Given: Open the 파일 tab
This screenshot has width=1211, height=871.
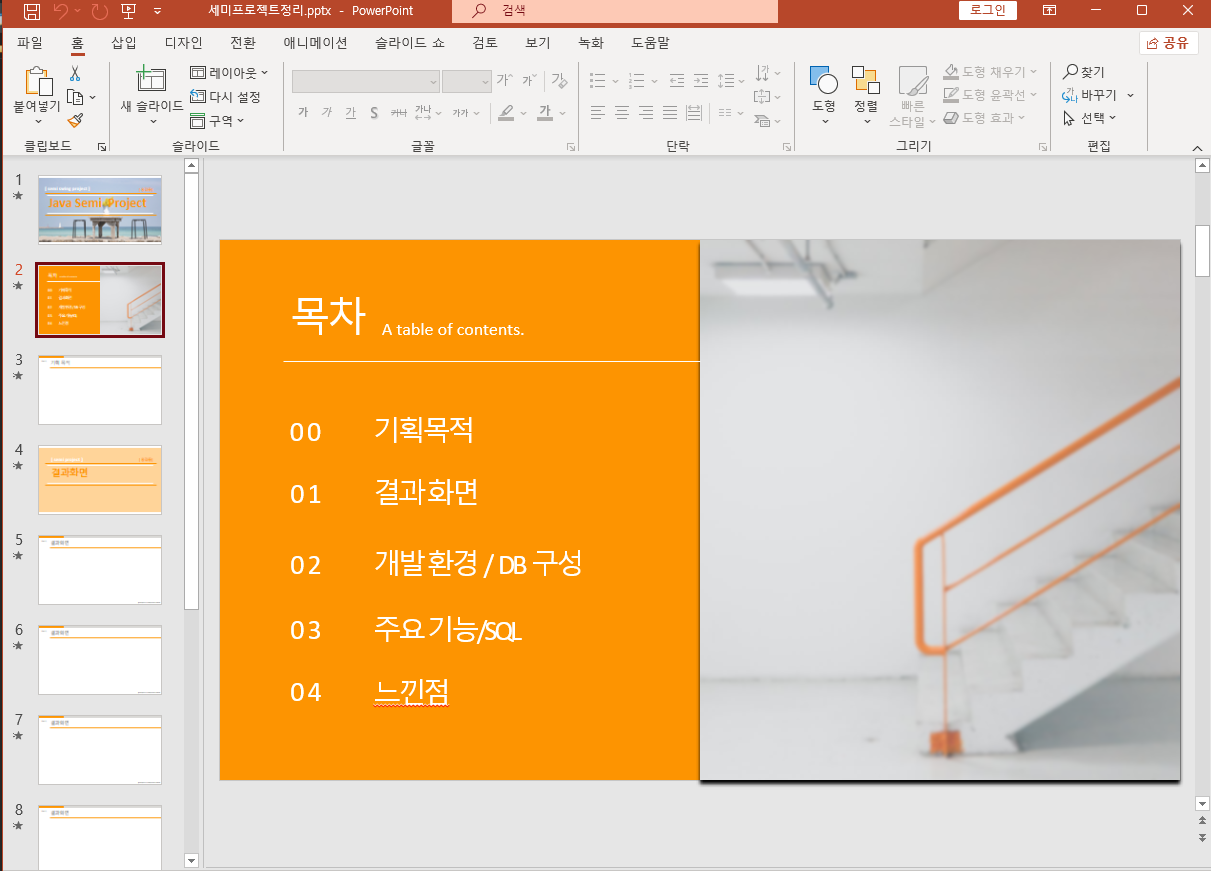Looking at the screenshot, I should coord(31,43).
